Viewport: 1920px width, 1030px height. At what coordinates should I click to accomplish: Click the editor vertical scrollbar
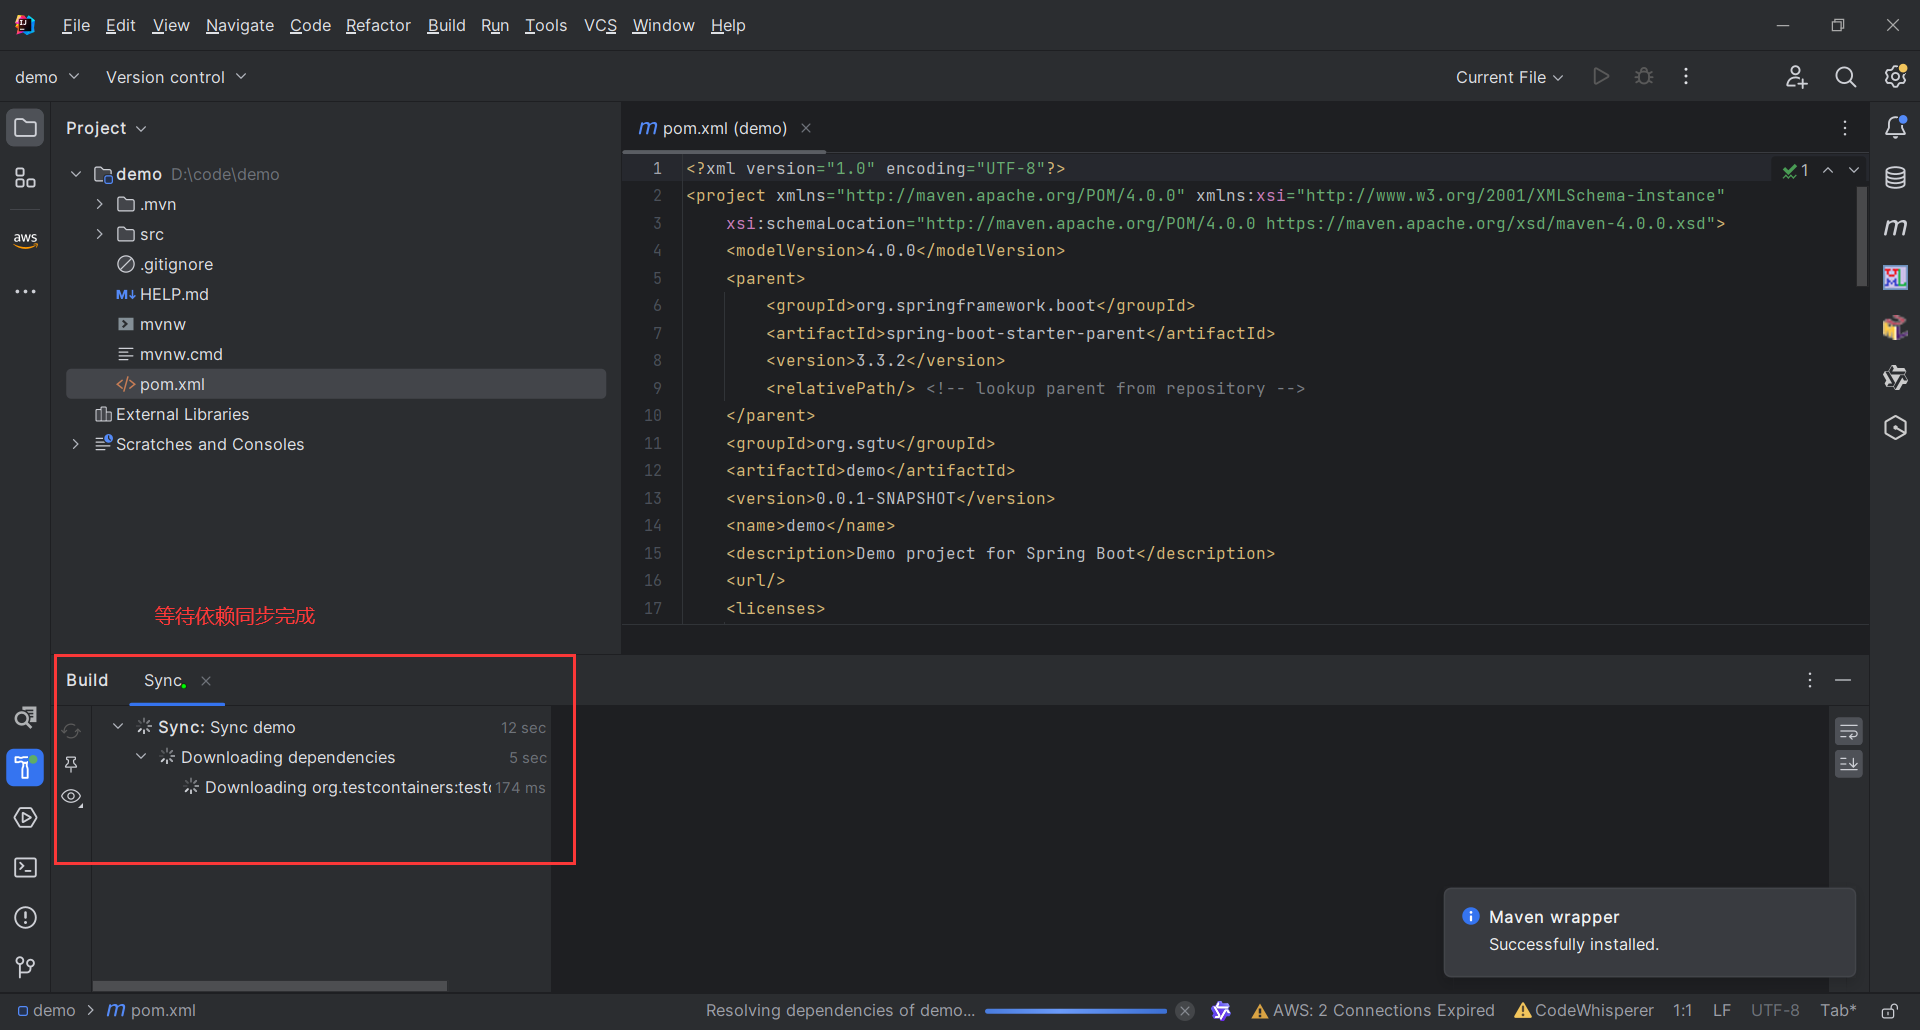point(1861,237)
